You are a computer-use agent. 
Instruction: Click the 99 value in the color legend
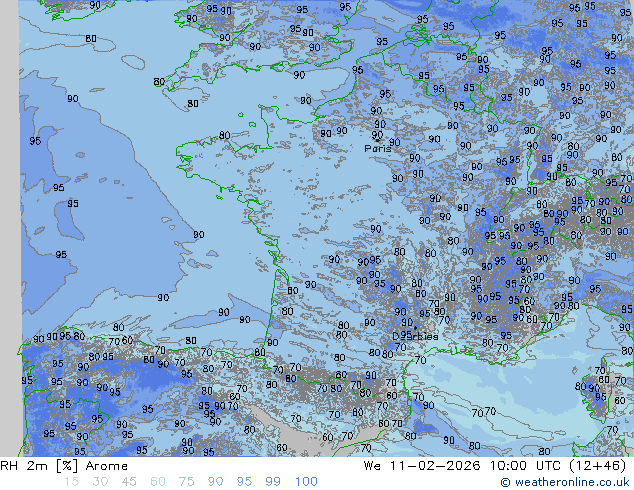273,482
